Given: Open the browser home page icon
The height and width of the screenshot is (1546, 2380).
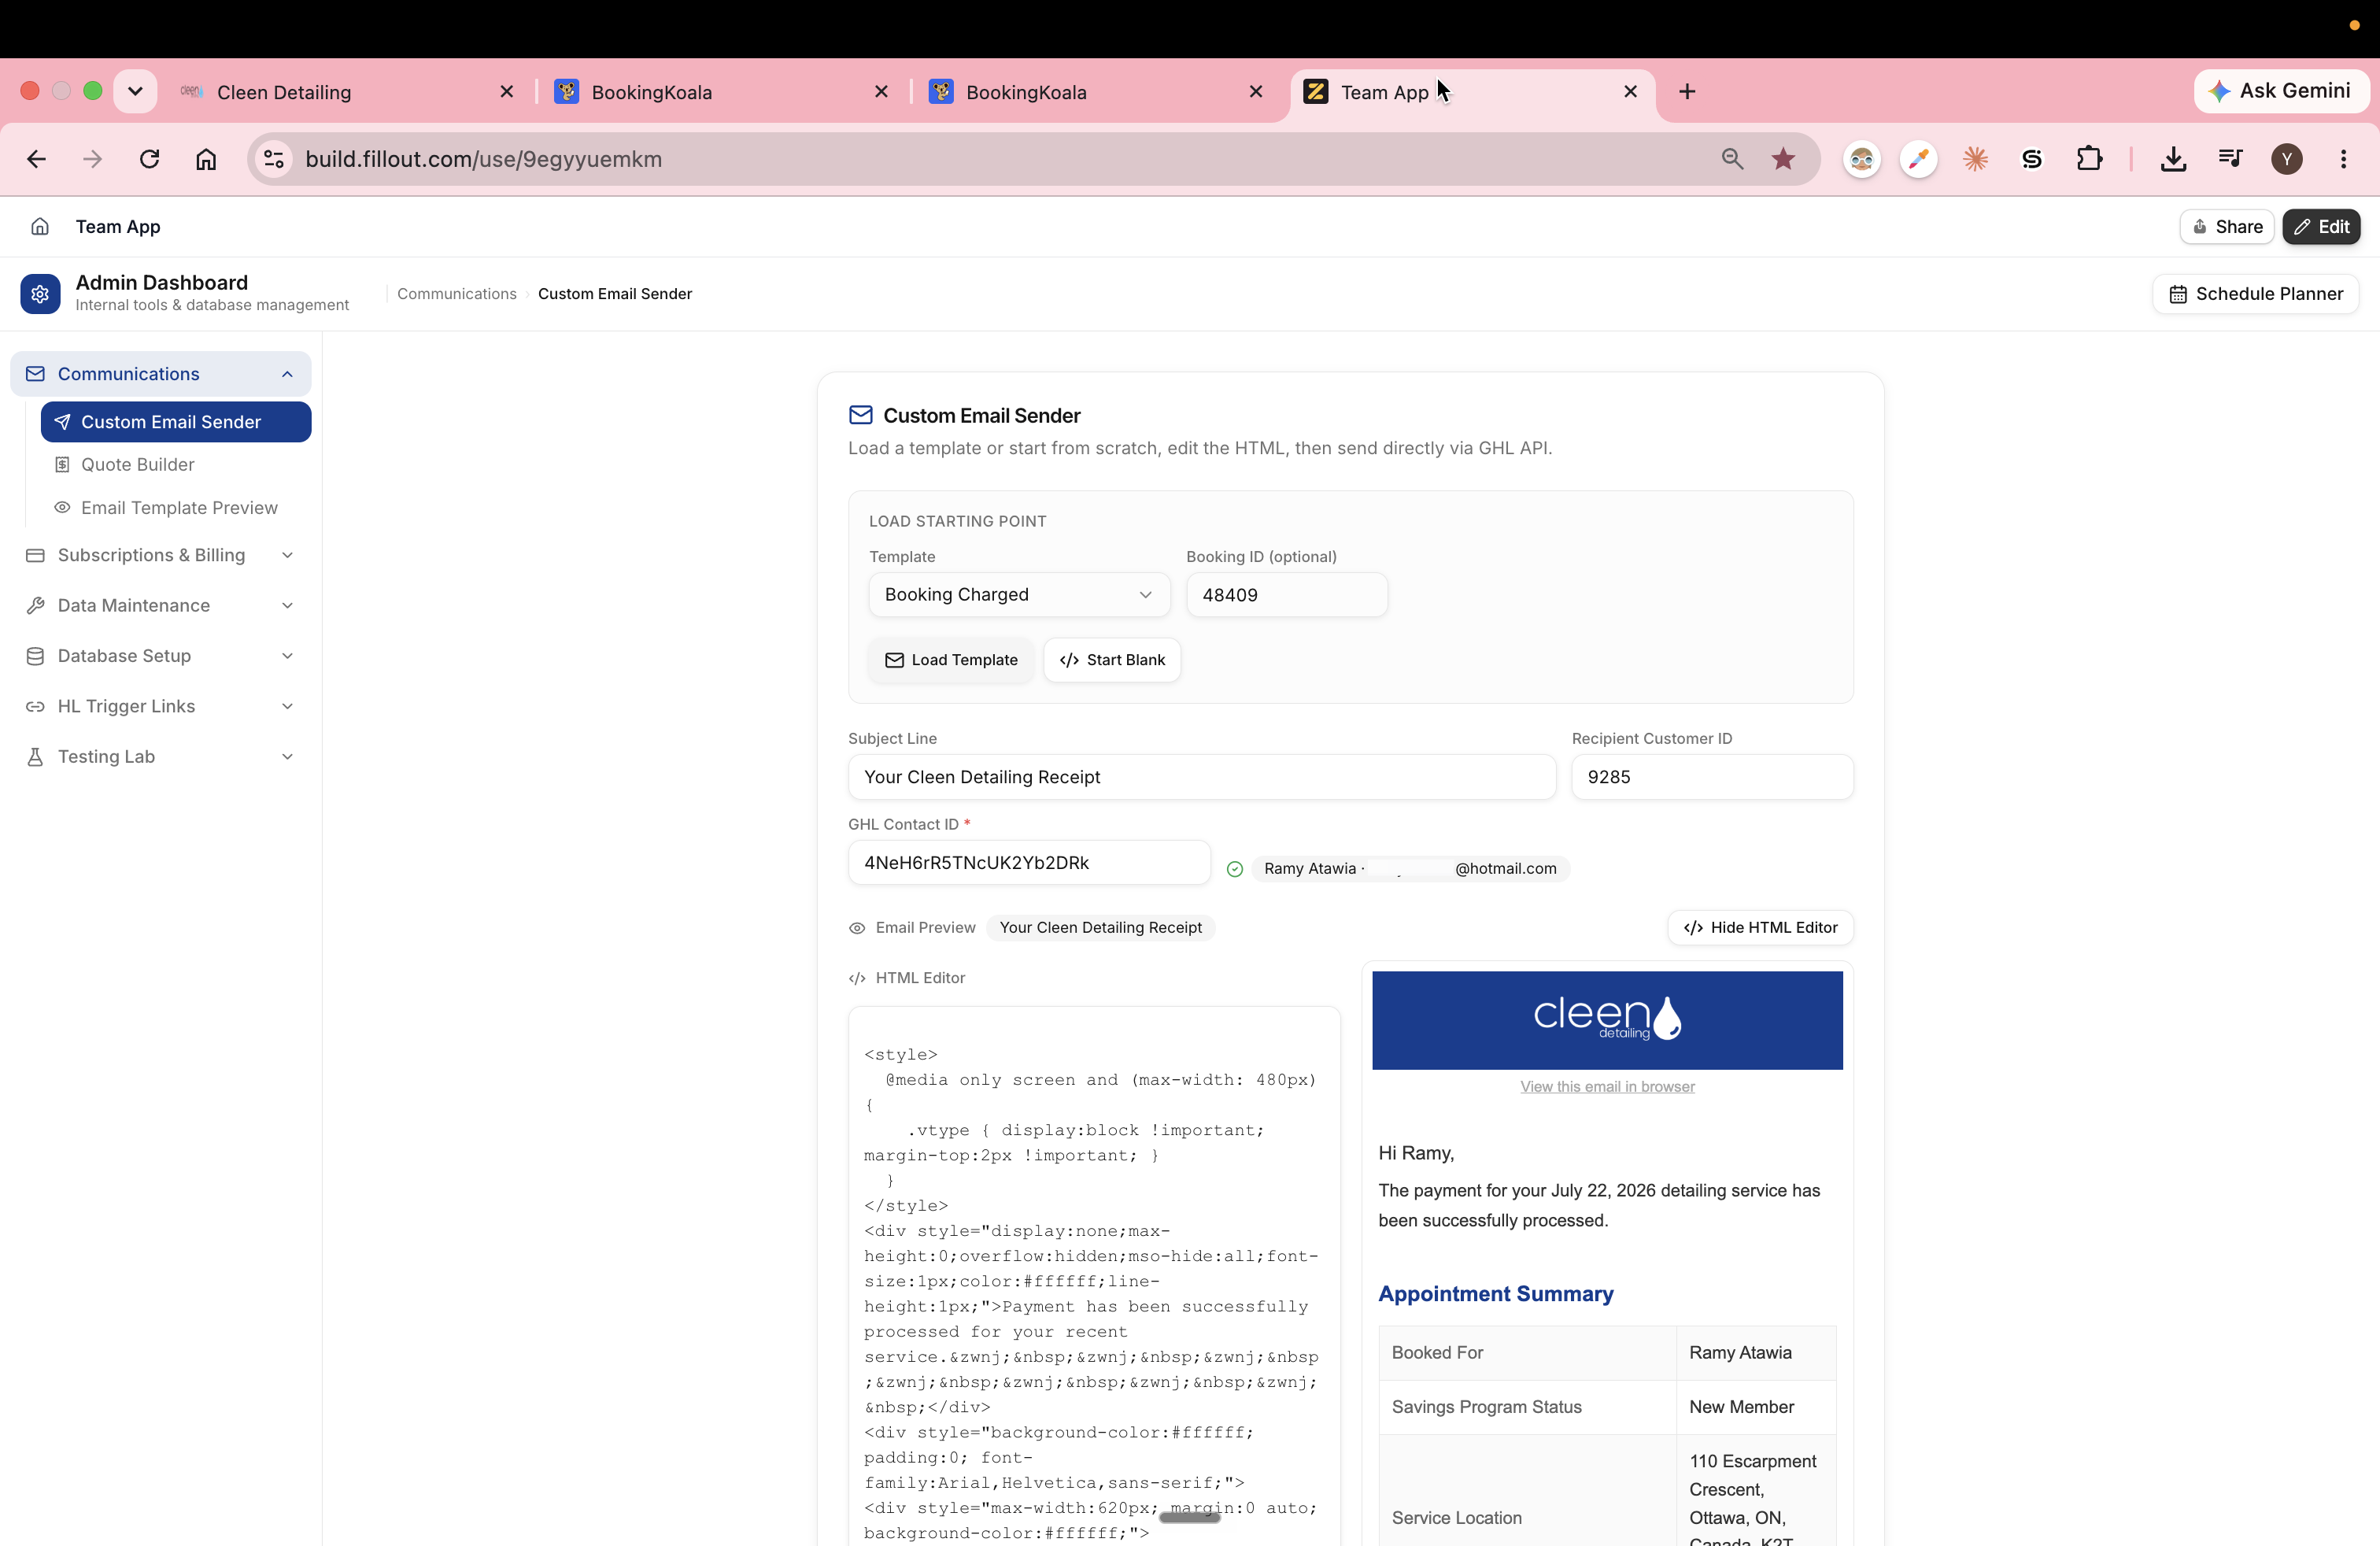Looking at the screenshot, I should tap(206, 159).
